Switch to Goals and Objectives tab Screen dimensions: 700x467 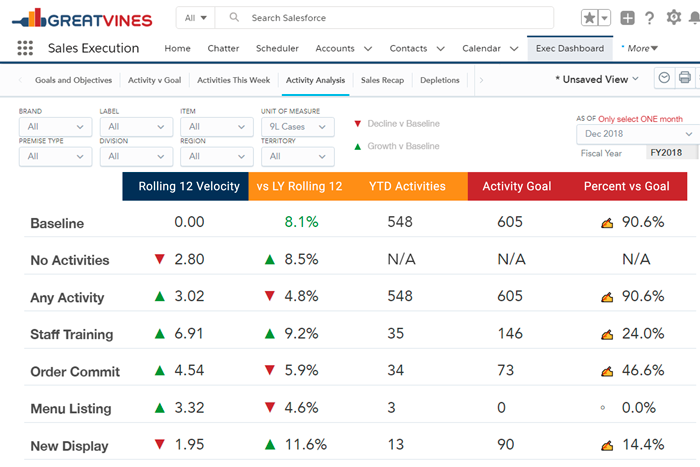[x=73, y=80]
